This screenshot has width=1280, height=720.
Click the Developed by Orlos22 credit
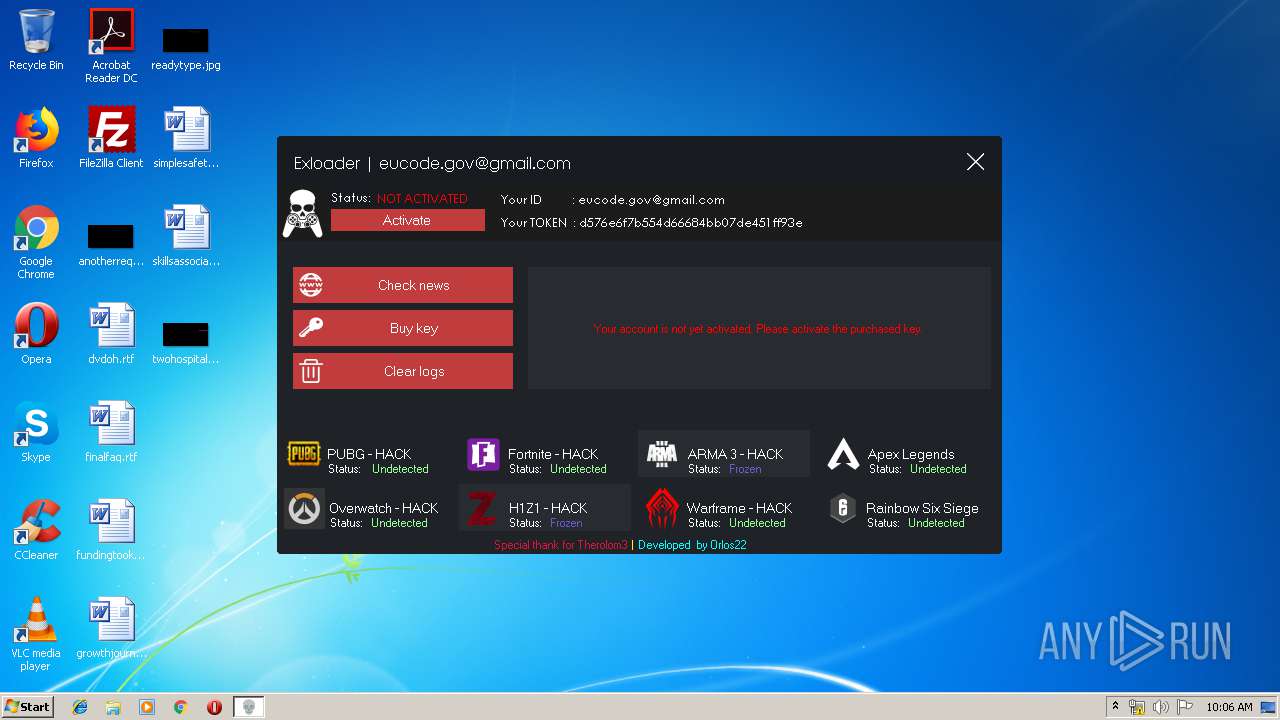click(x=692, y=545)
